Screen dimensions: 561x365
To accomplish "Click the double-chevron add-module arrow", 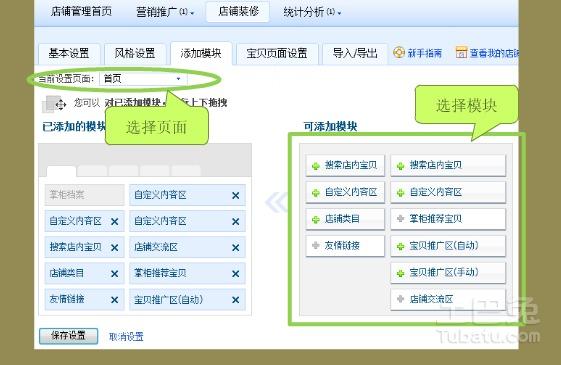I will coord(276,202).
